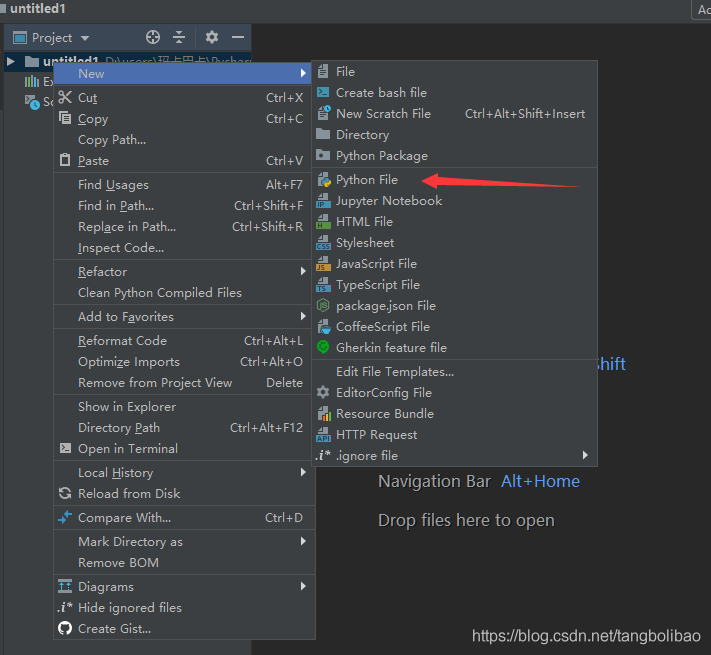Select Python File from New submenu
Screen dimensions: 711x655
[366, 180]
